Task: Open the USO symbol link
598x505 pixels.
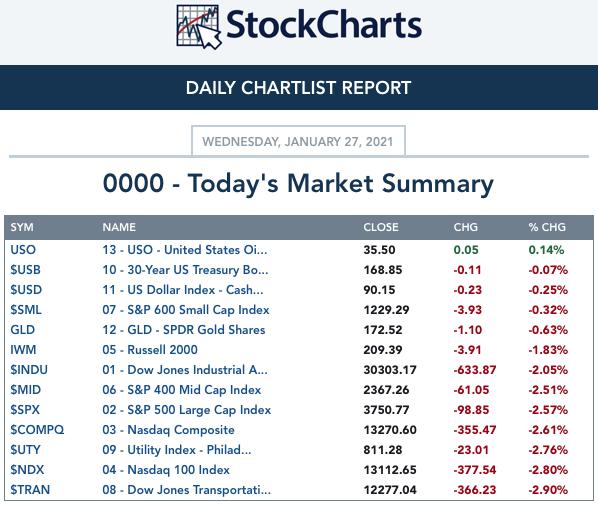Action: 23,250
